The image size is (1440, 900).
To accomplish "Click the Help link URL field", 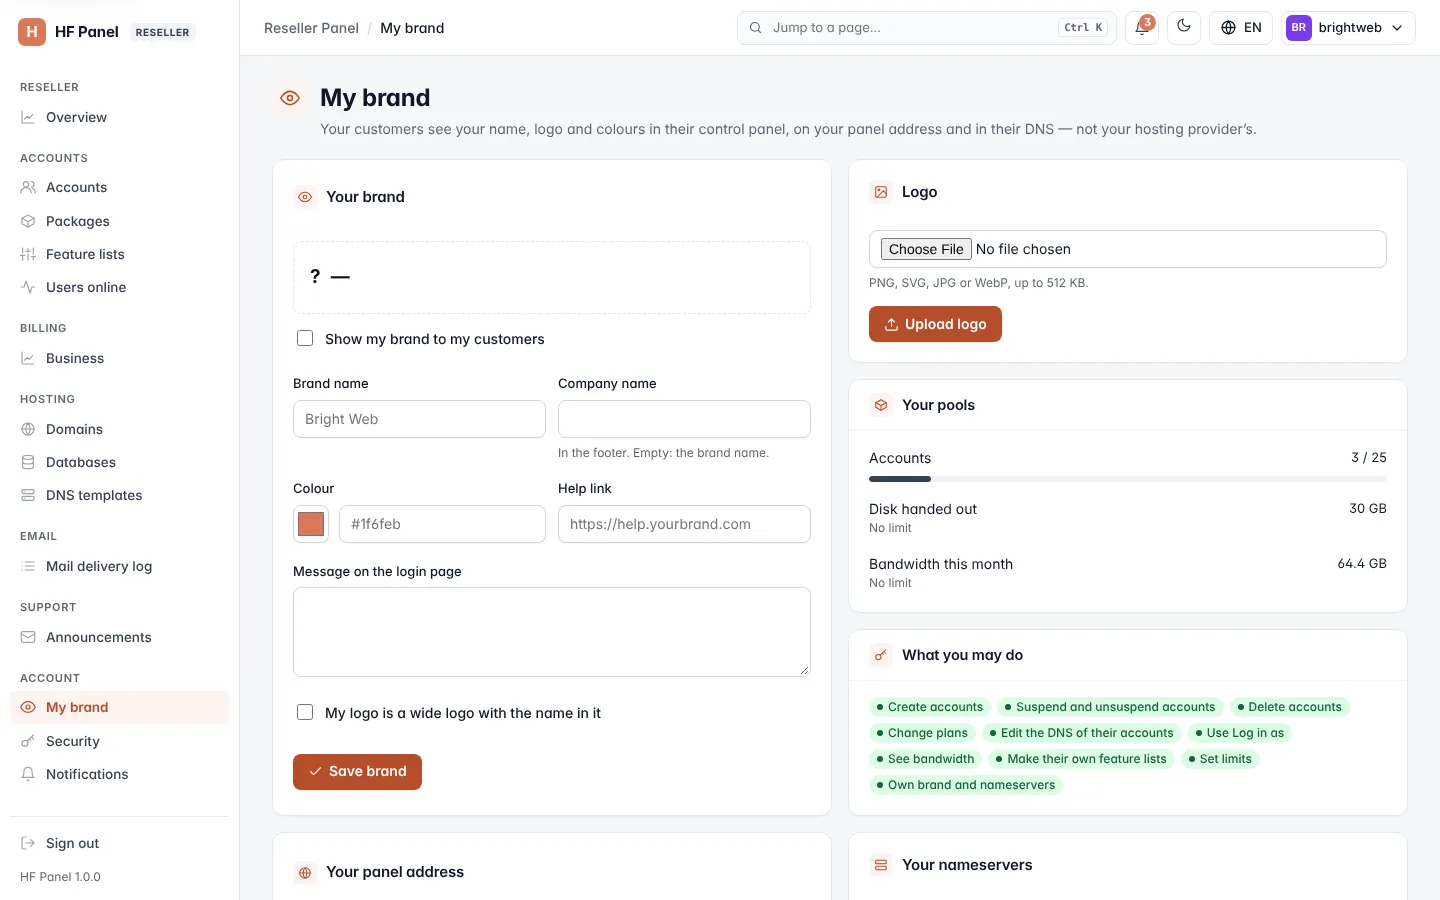I will point(684,524).
